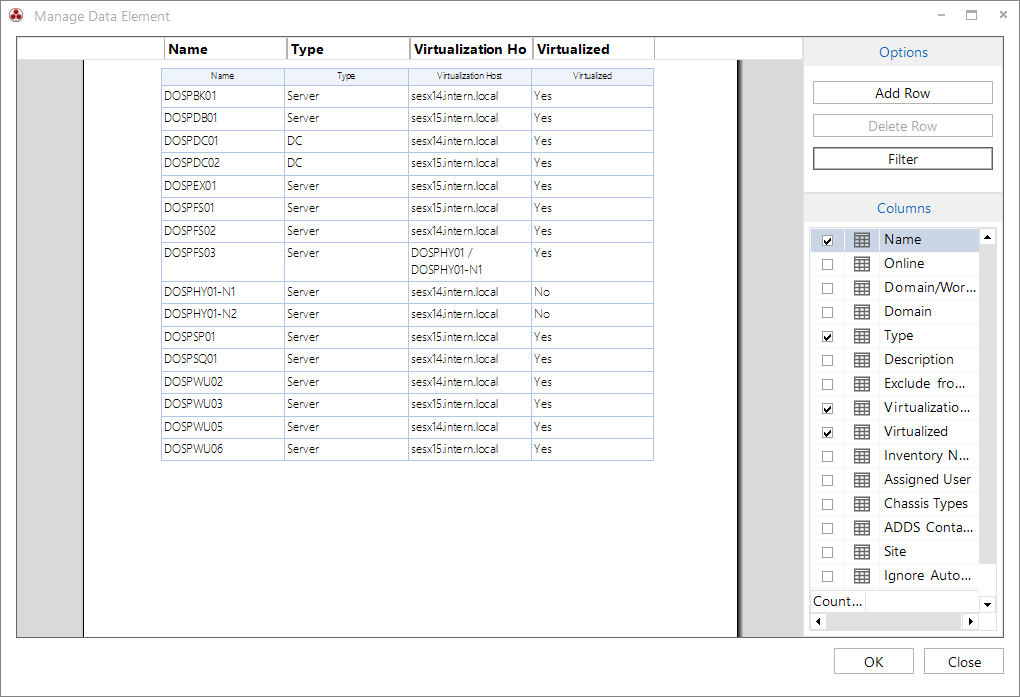Click the DOSPEX01 cell in table
The height and width of the screenshot is (697, 1020).
coord(222,186)
